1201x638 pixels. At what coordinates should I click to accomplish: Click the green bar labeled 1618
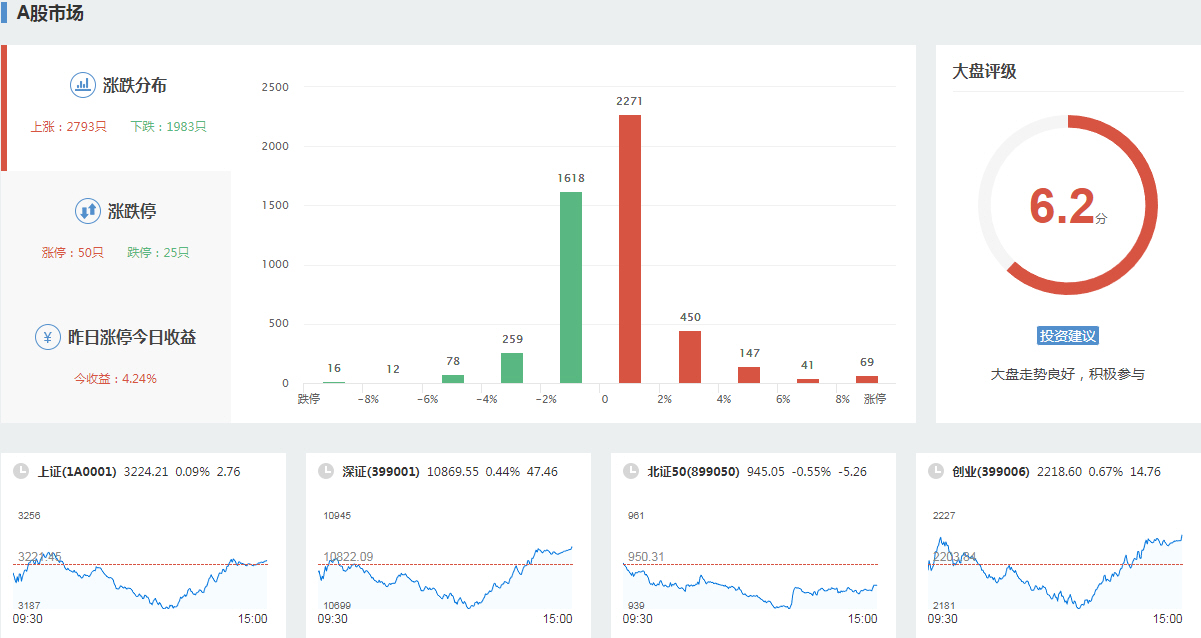click(x=571, y=287)
